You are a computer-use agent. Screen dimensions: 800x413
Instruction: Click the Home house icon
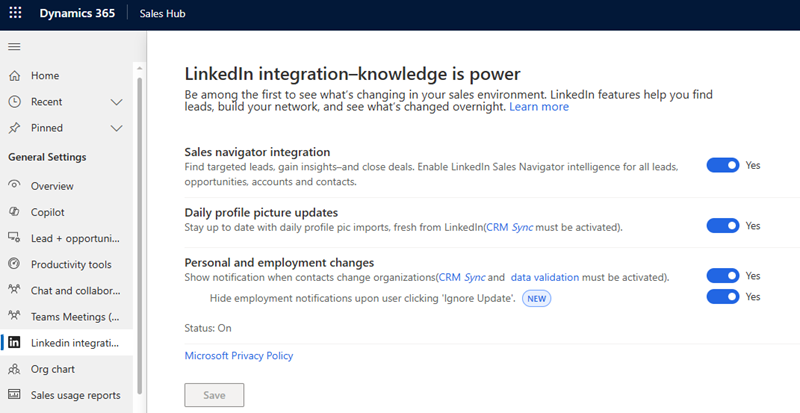tap(14, 76)
